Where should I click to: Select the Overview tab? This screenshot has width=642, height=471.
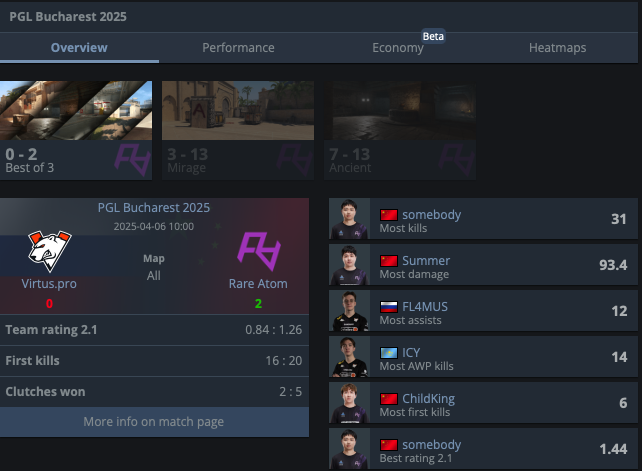(x=79, y=48)
